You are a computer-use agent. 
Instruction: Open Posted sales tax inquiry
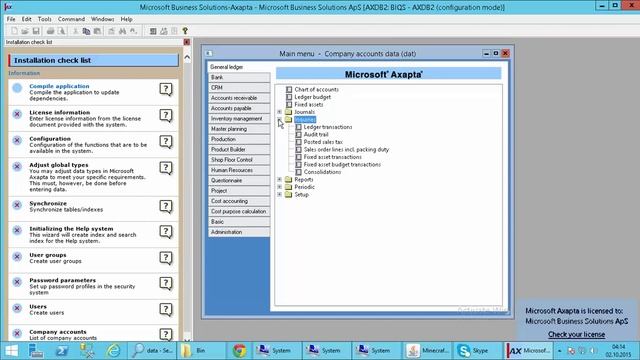323,142
